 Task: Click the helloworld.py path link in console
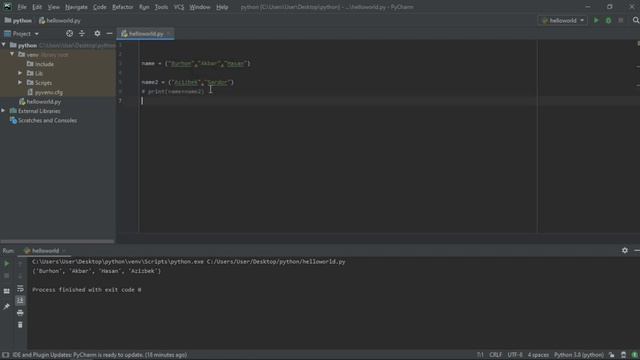pos(276,262)
